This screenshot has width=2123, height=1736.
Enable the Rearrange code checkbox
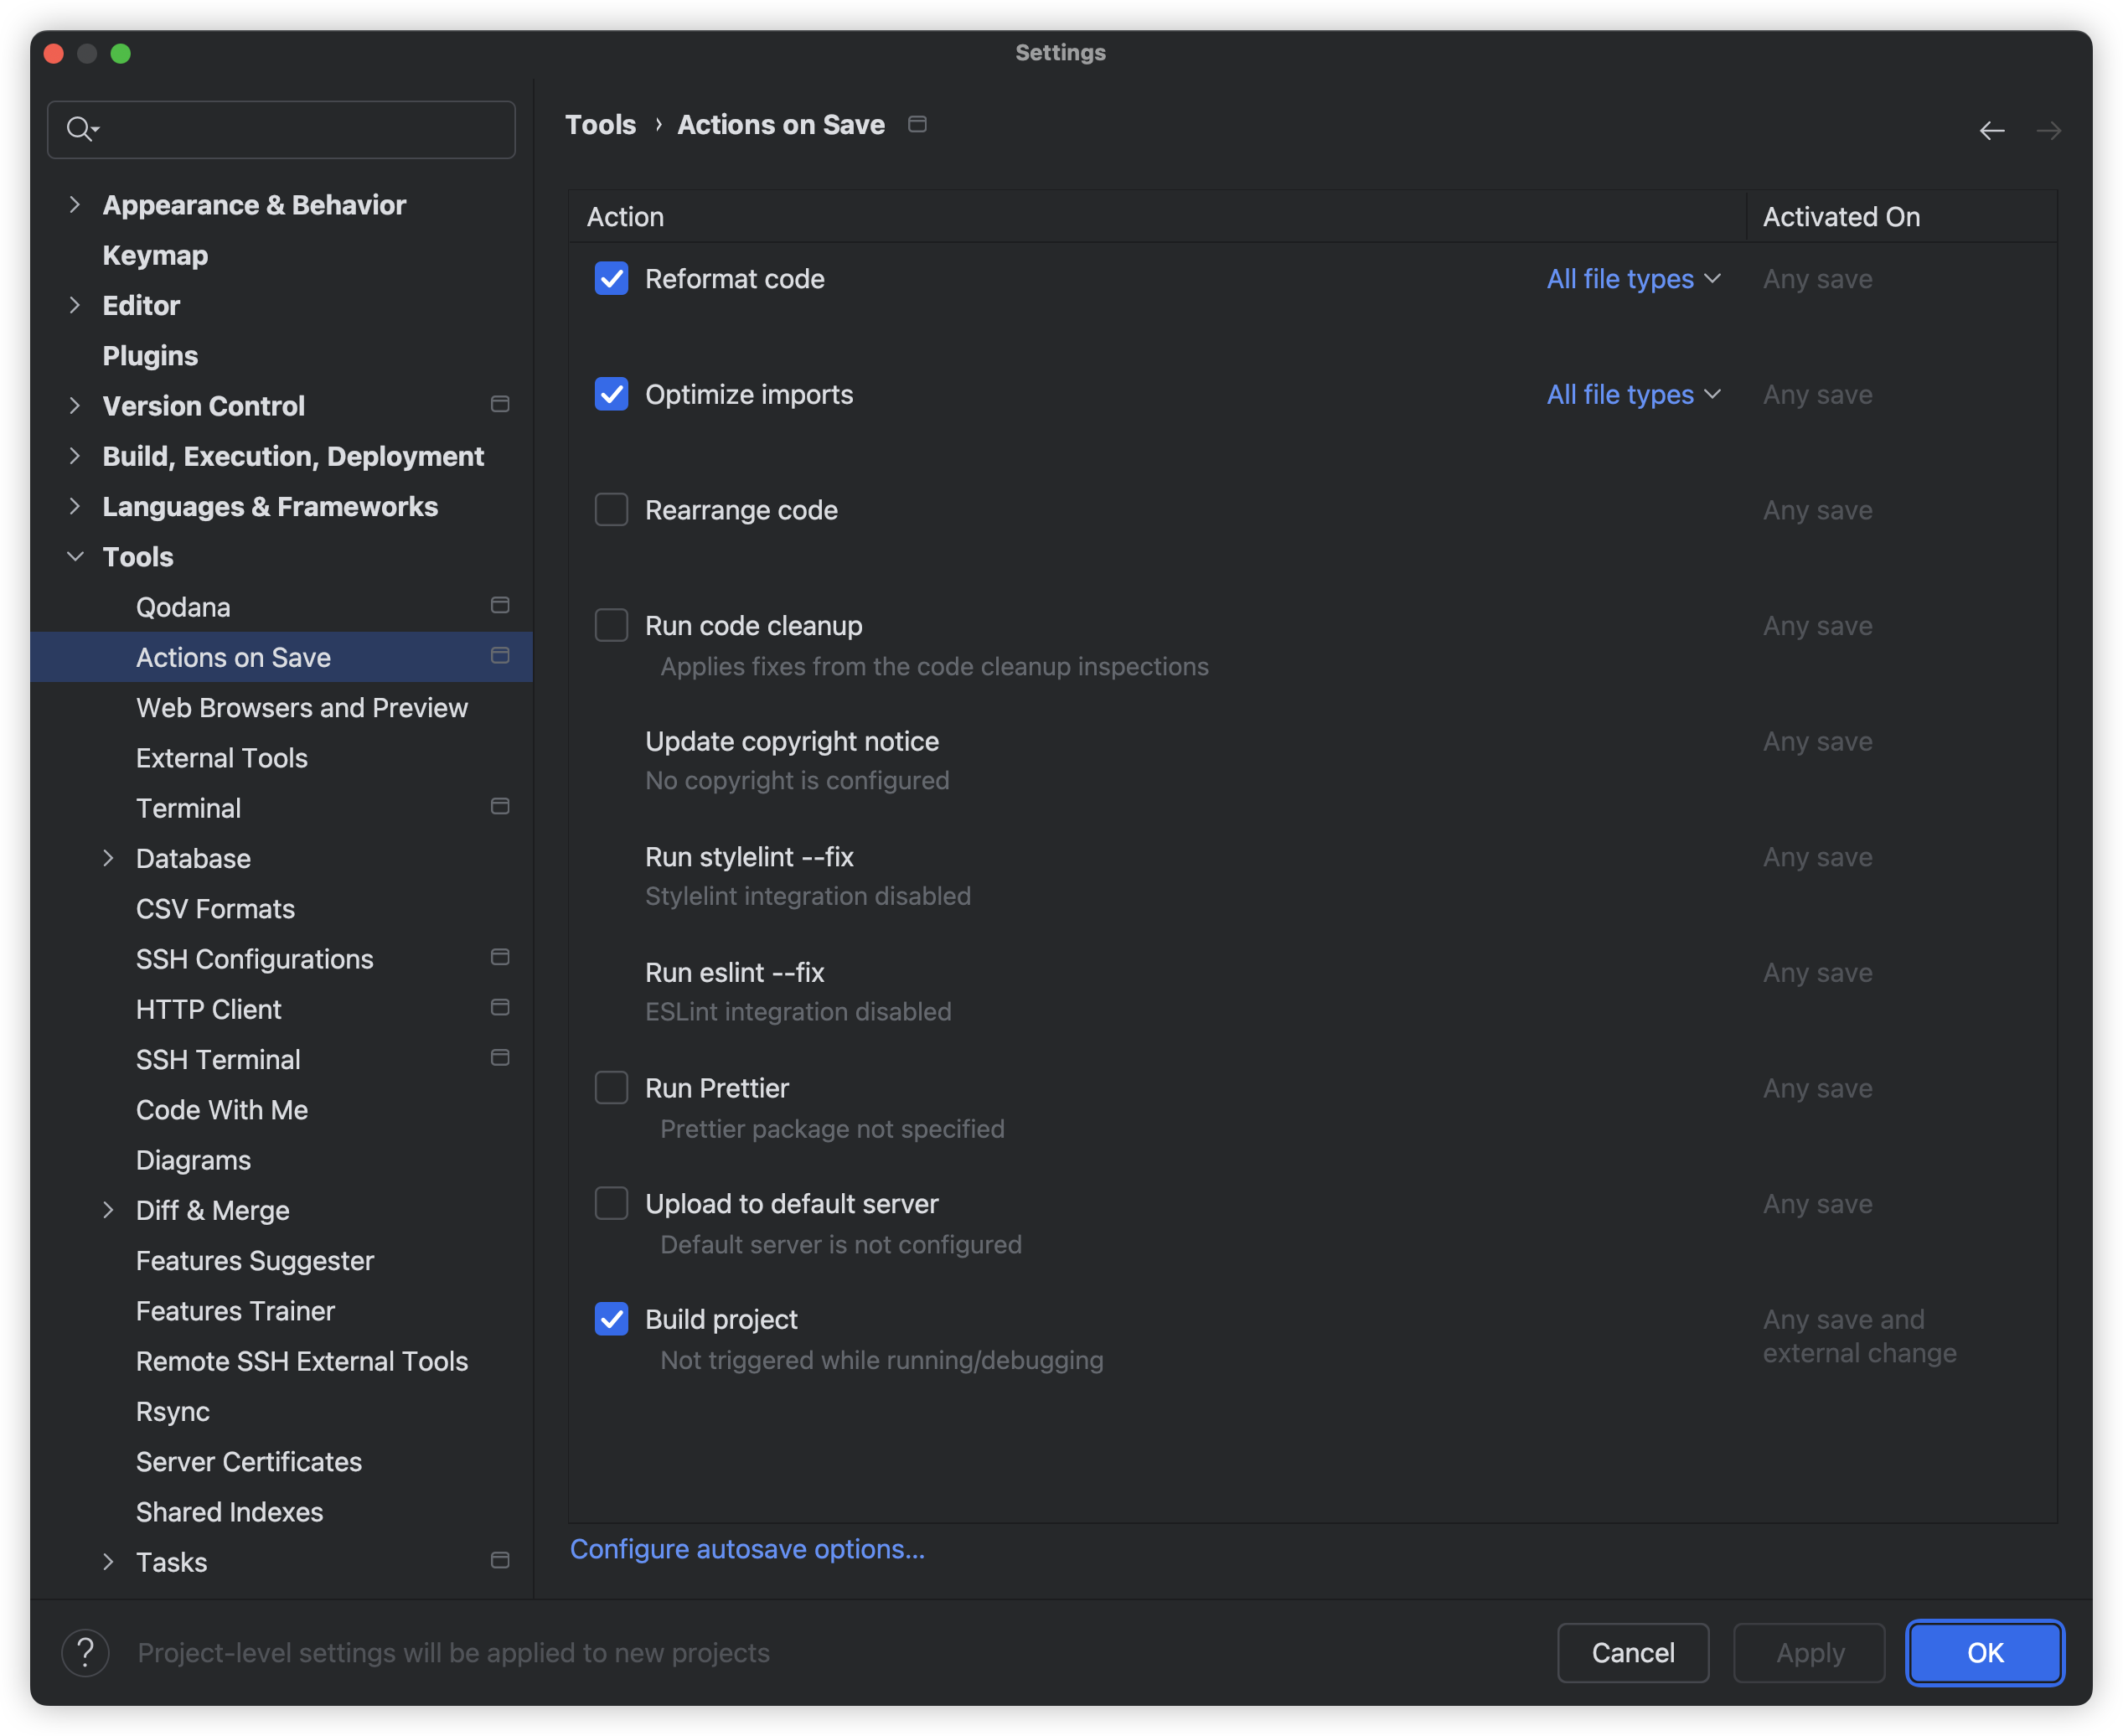pyautogui.click(x=611, y=510)
